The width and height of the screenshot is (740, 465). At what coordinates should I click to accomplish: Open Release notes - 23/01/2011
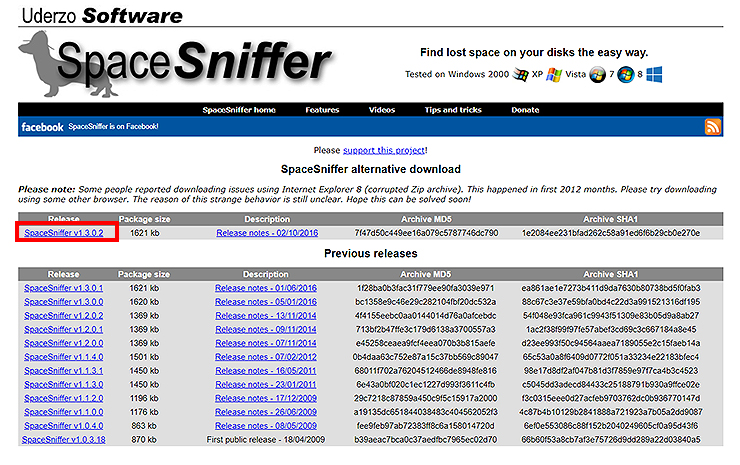coord(266,384)
